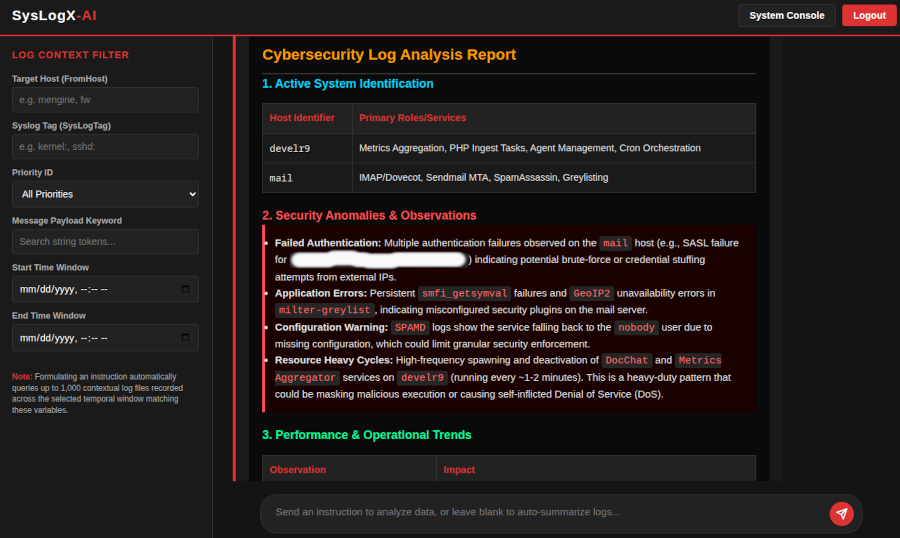Click the End Time Window date field
Image resolution: width=900 pixels, height=538 pixels.
[106, 338]
